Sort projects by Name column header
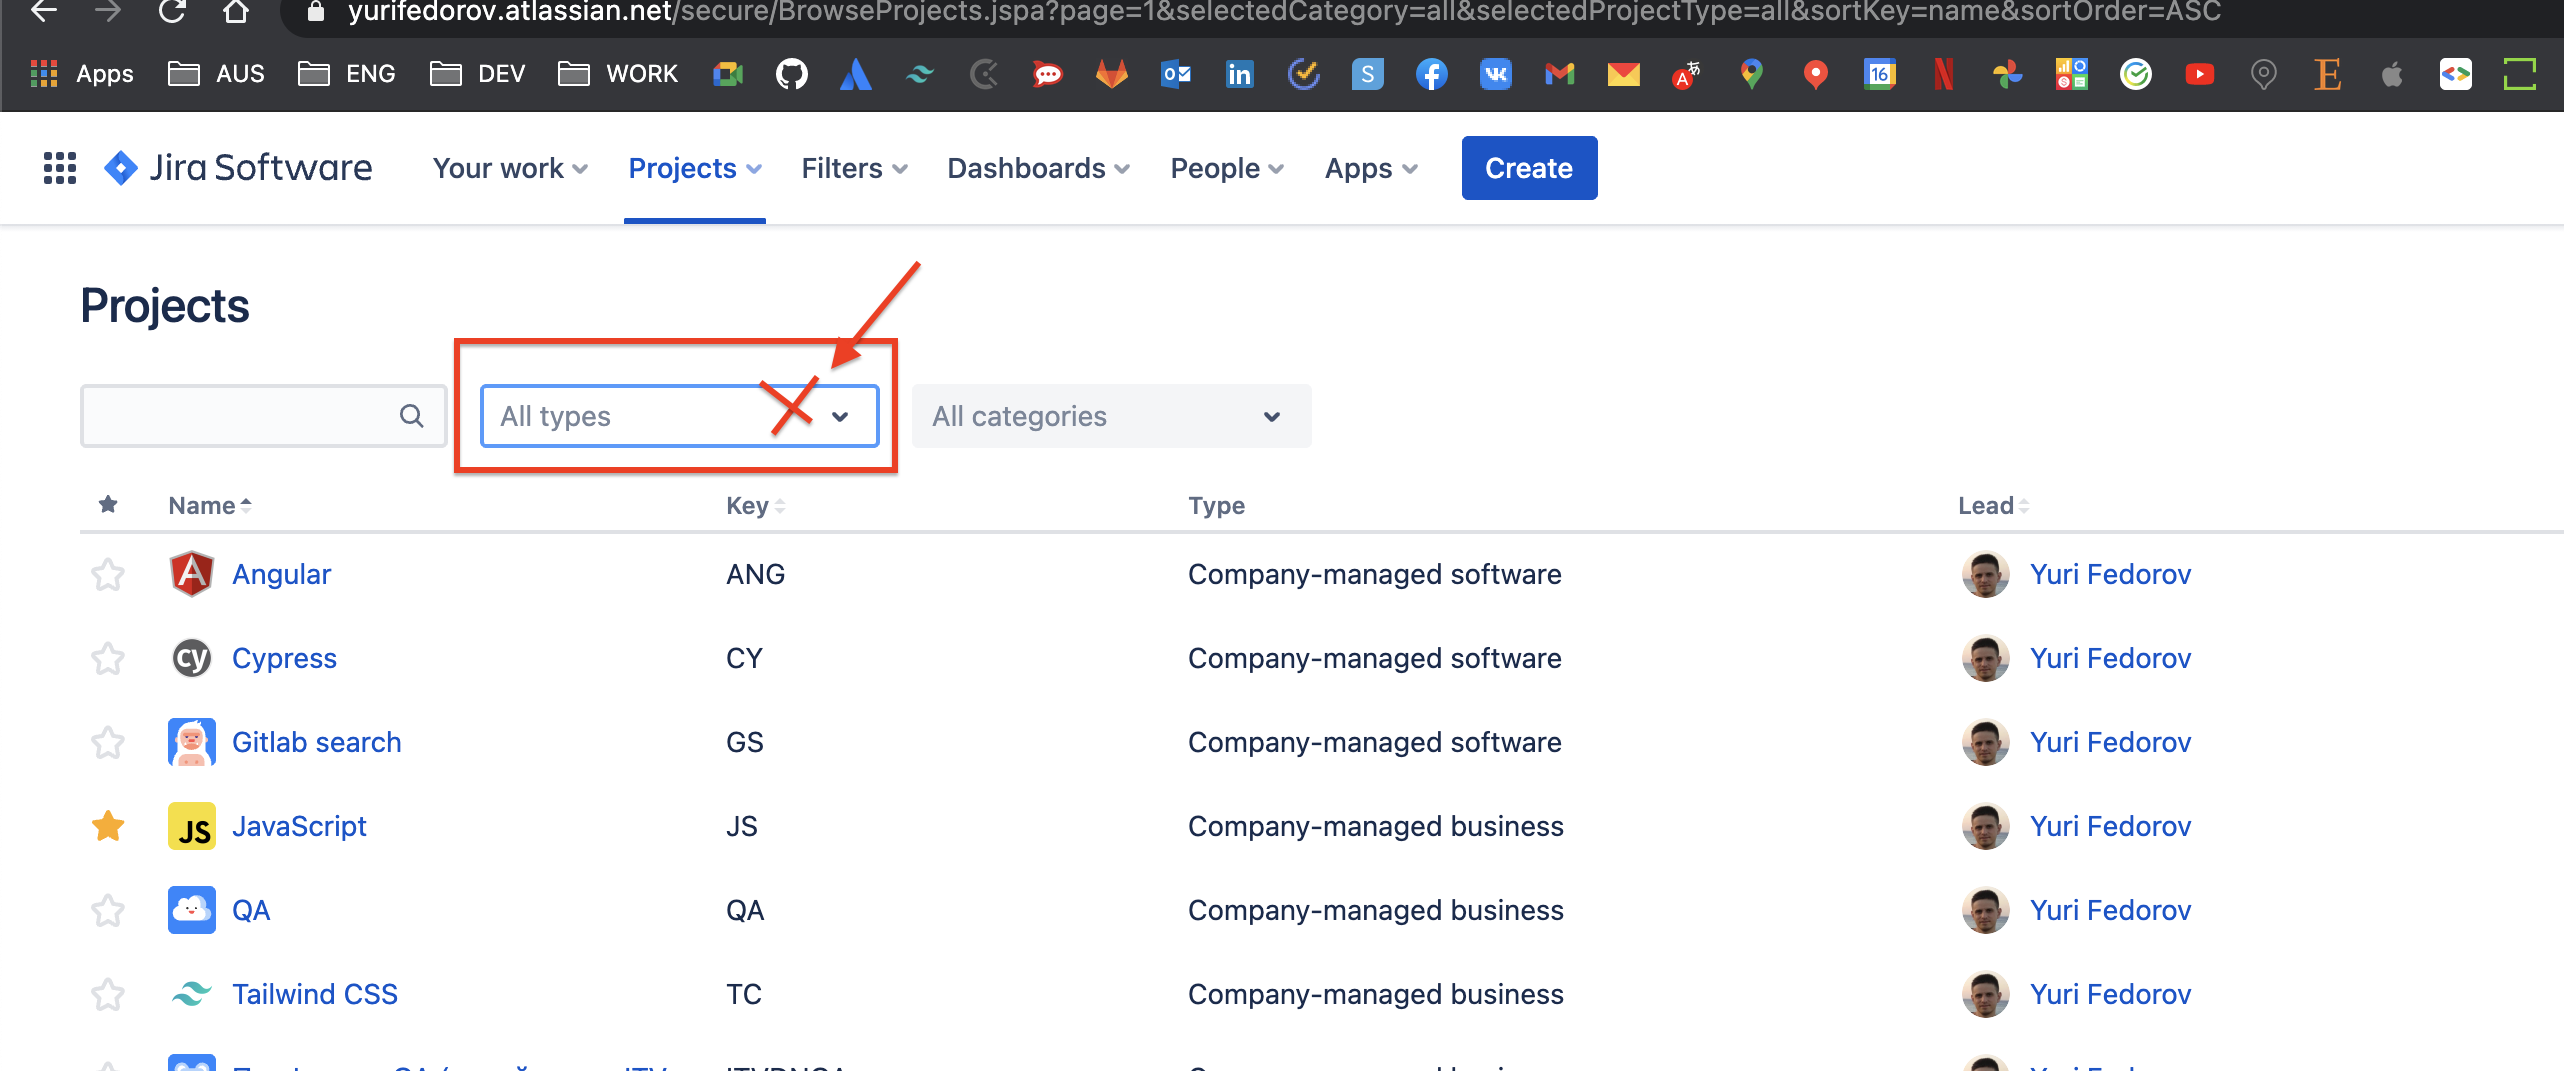The width and height of the screenshot is (2564, 1071). [x=209, y=506]
